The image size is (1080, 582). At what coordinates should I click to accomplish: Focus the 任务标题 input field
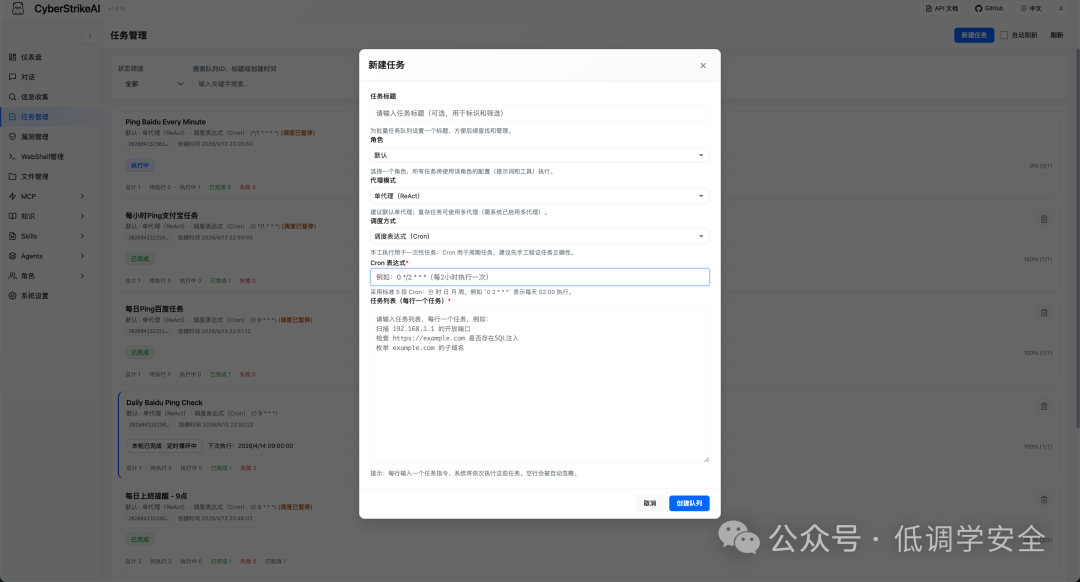coord(539,113)
